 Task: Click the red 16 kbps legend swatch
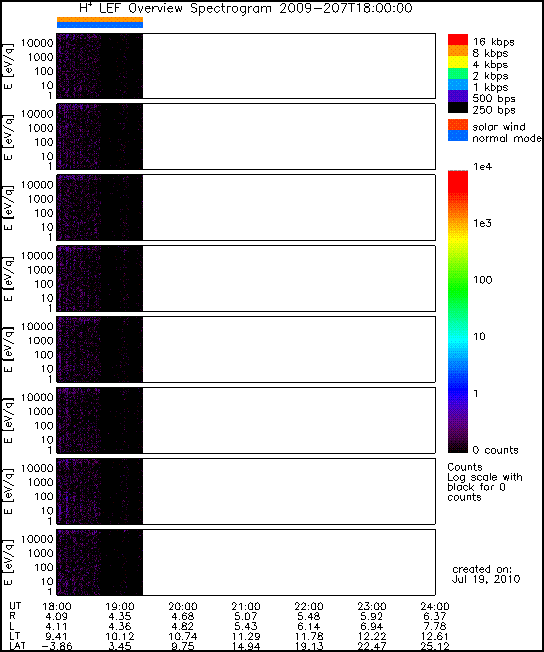457,40
